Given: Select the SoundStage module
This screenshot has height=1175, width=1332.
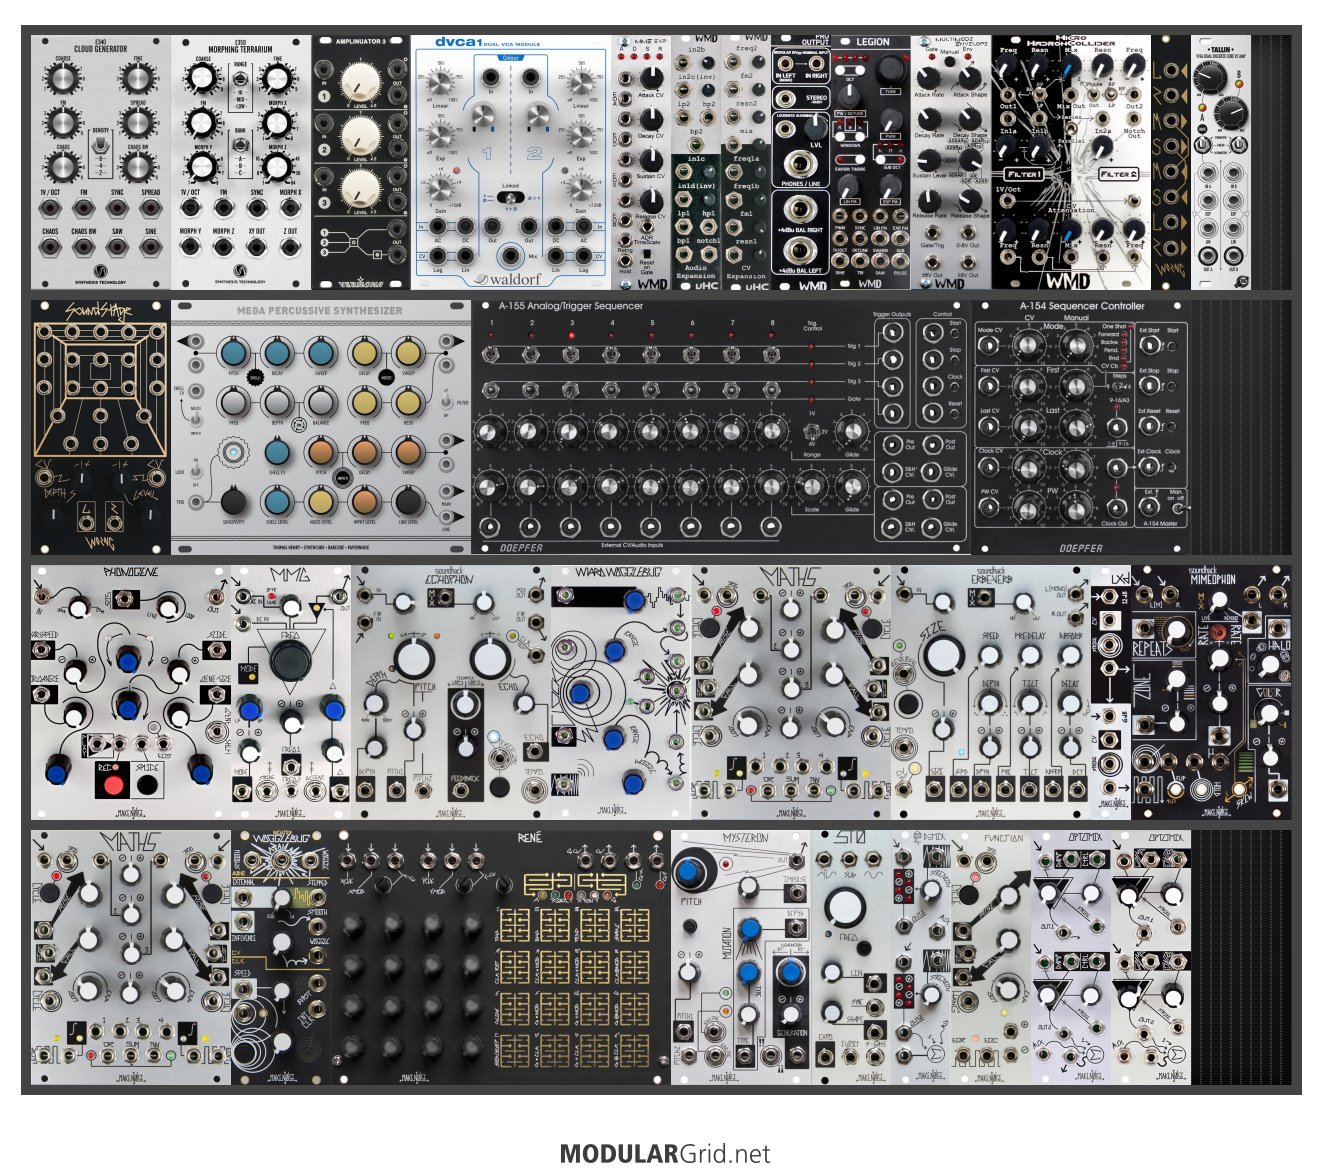Looking at the screenshot, I should coord(101,427).
